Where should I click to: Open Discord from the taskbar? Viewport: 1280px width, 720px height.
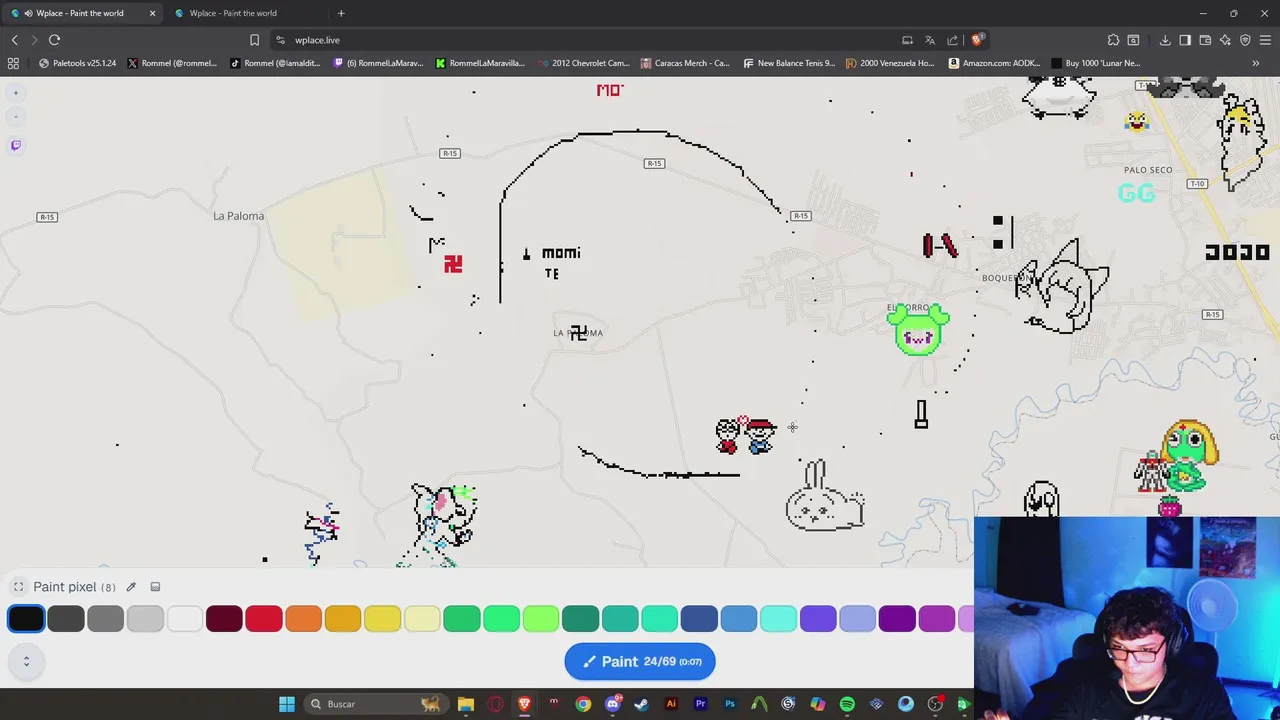click(612, 704)
